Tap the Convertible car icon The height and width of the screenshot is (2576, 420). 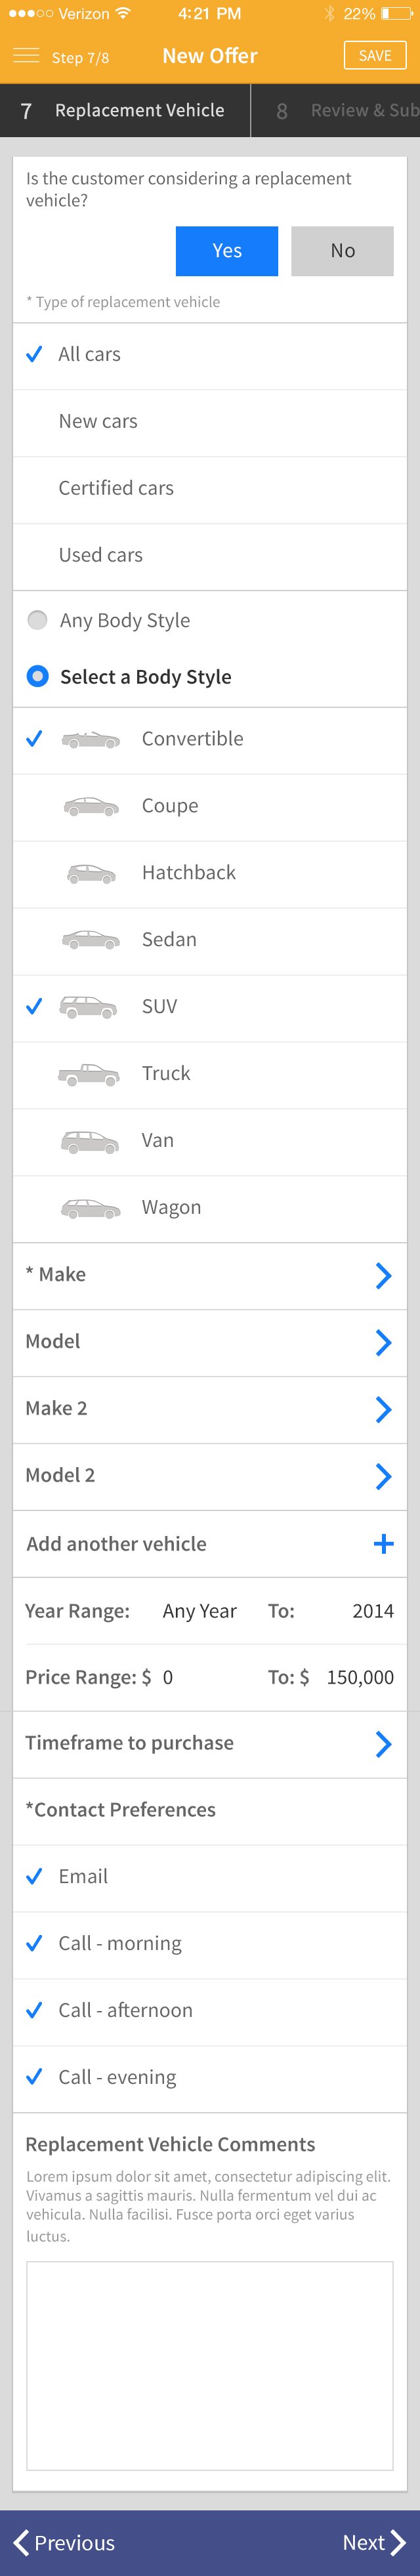pyautogui.click(x=90, y=740)
